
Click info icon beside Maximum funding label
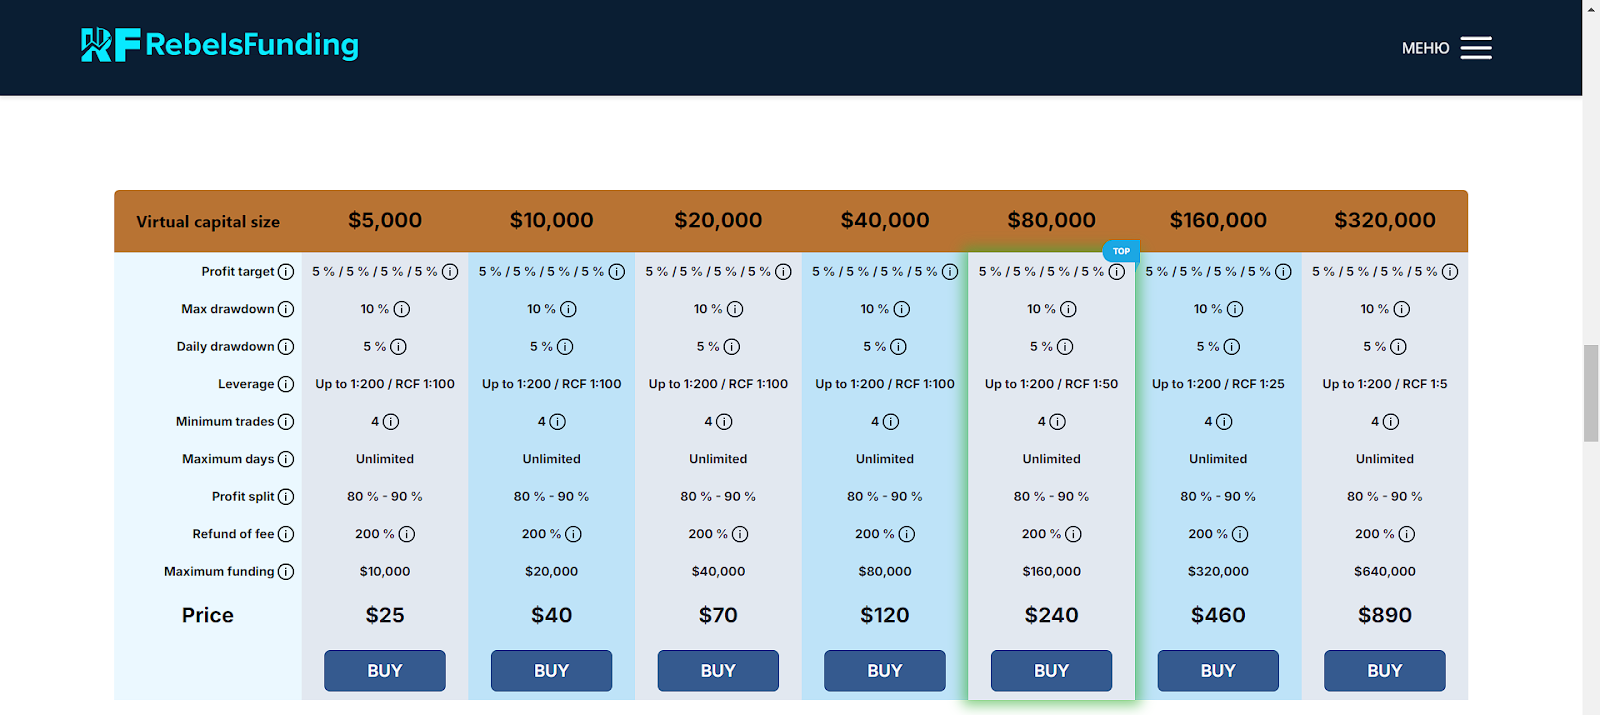pyautogui.click(x=286, y=572)
